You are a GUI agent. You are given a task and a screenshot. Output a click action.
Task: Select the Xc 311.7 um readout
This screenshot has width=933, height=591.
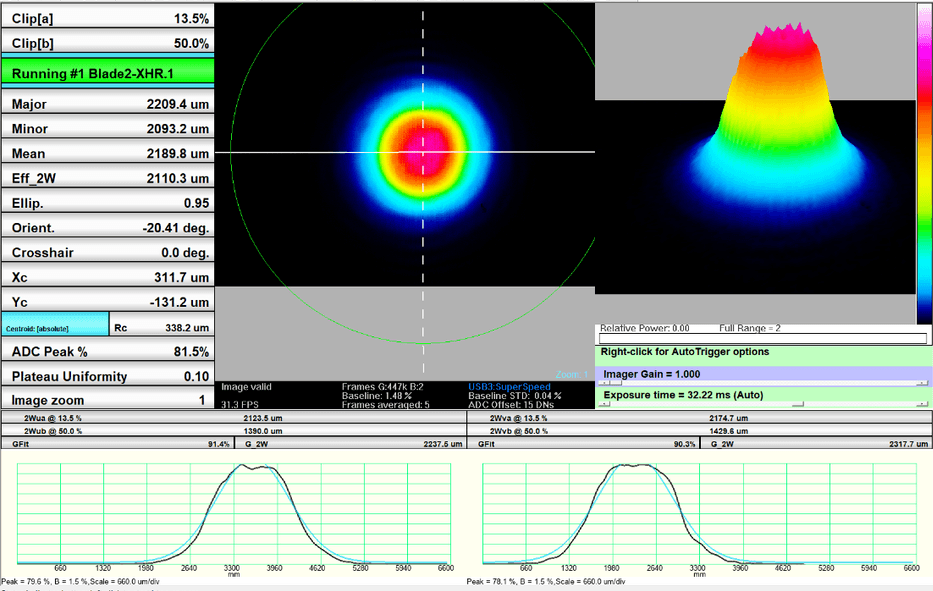[108, 277]
